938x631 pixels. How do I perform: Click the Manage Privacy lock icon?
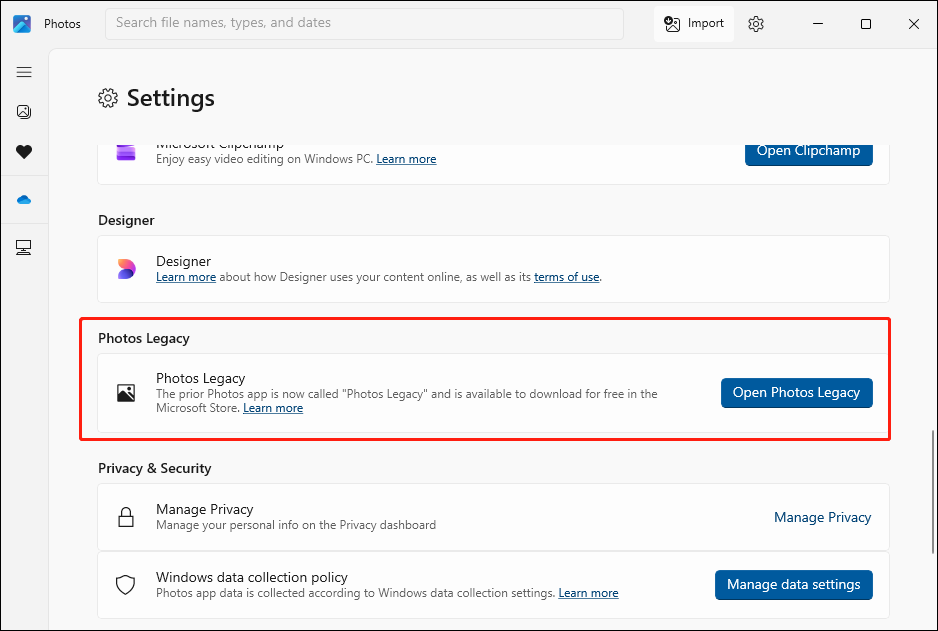[126, 517]
